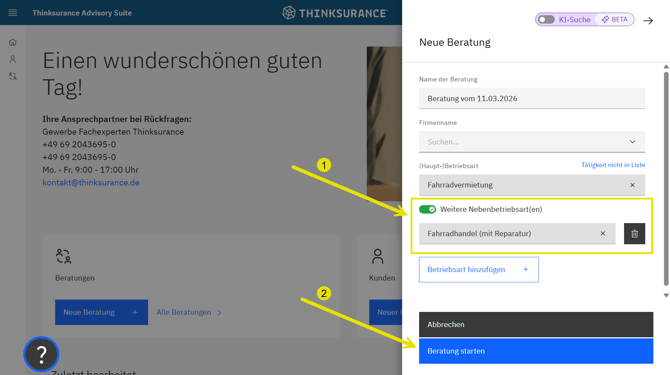
Task: Click the Neue Beratung panel heading
Action: click(x=455, y=42)
